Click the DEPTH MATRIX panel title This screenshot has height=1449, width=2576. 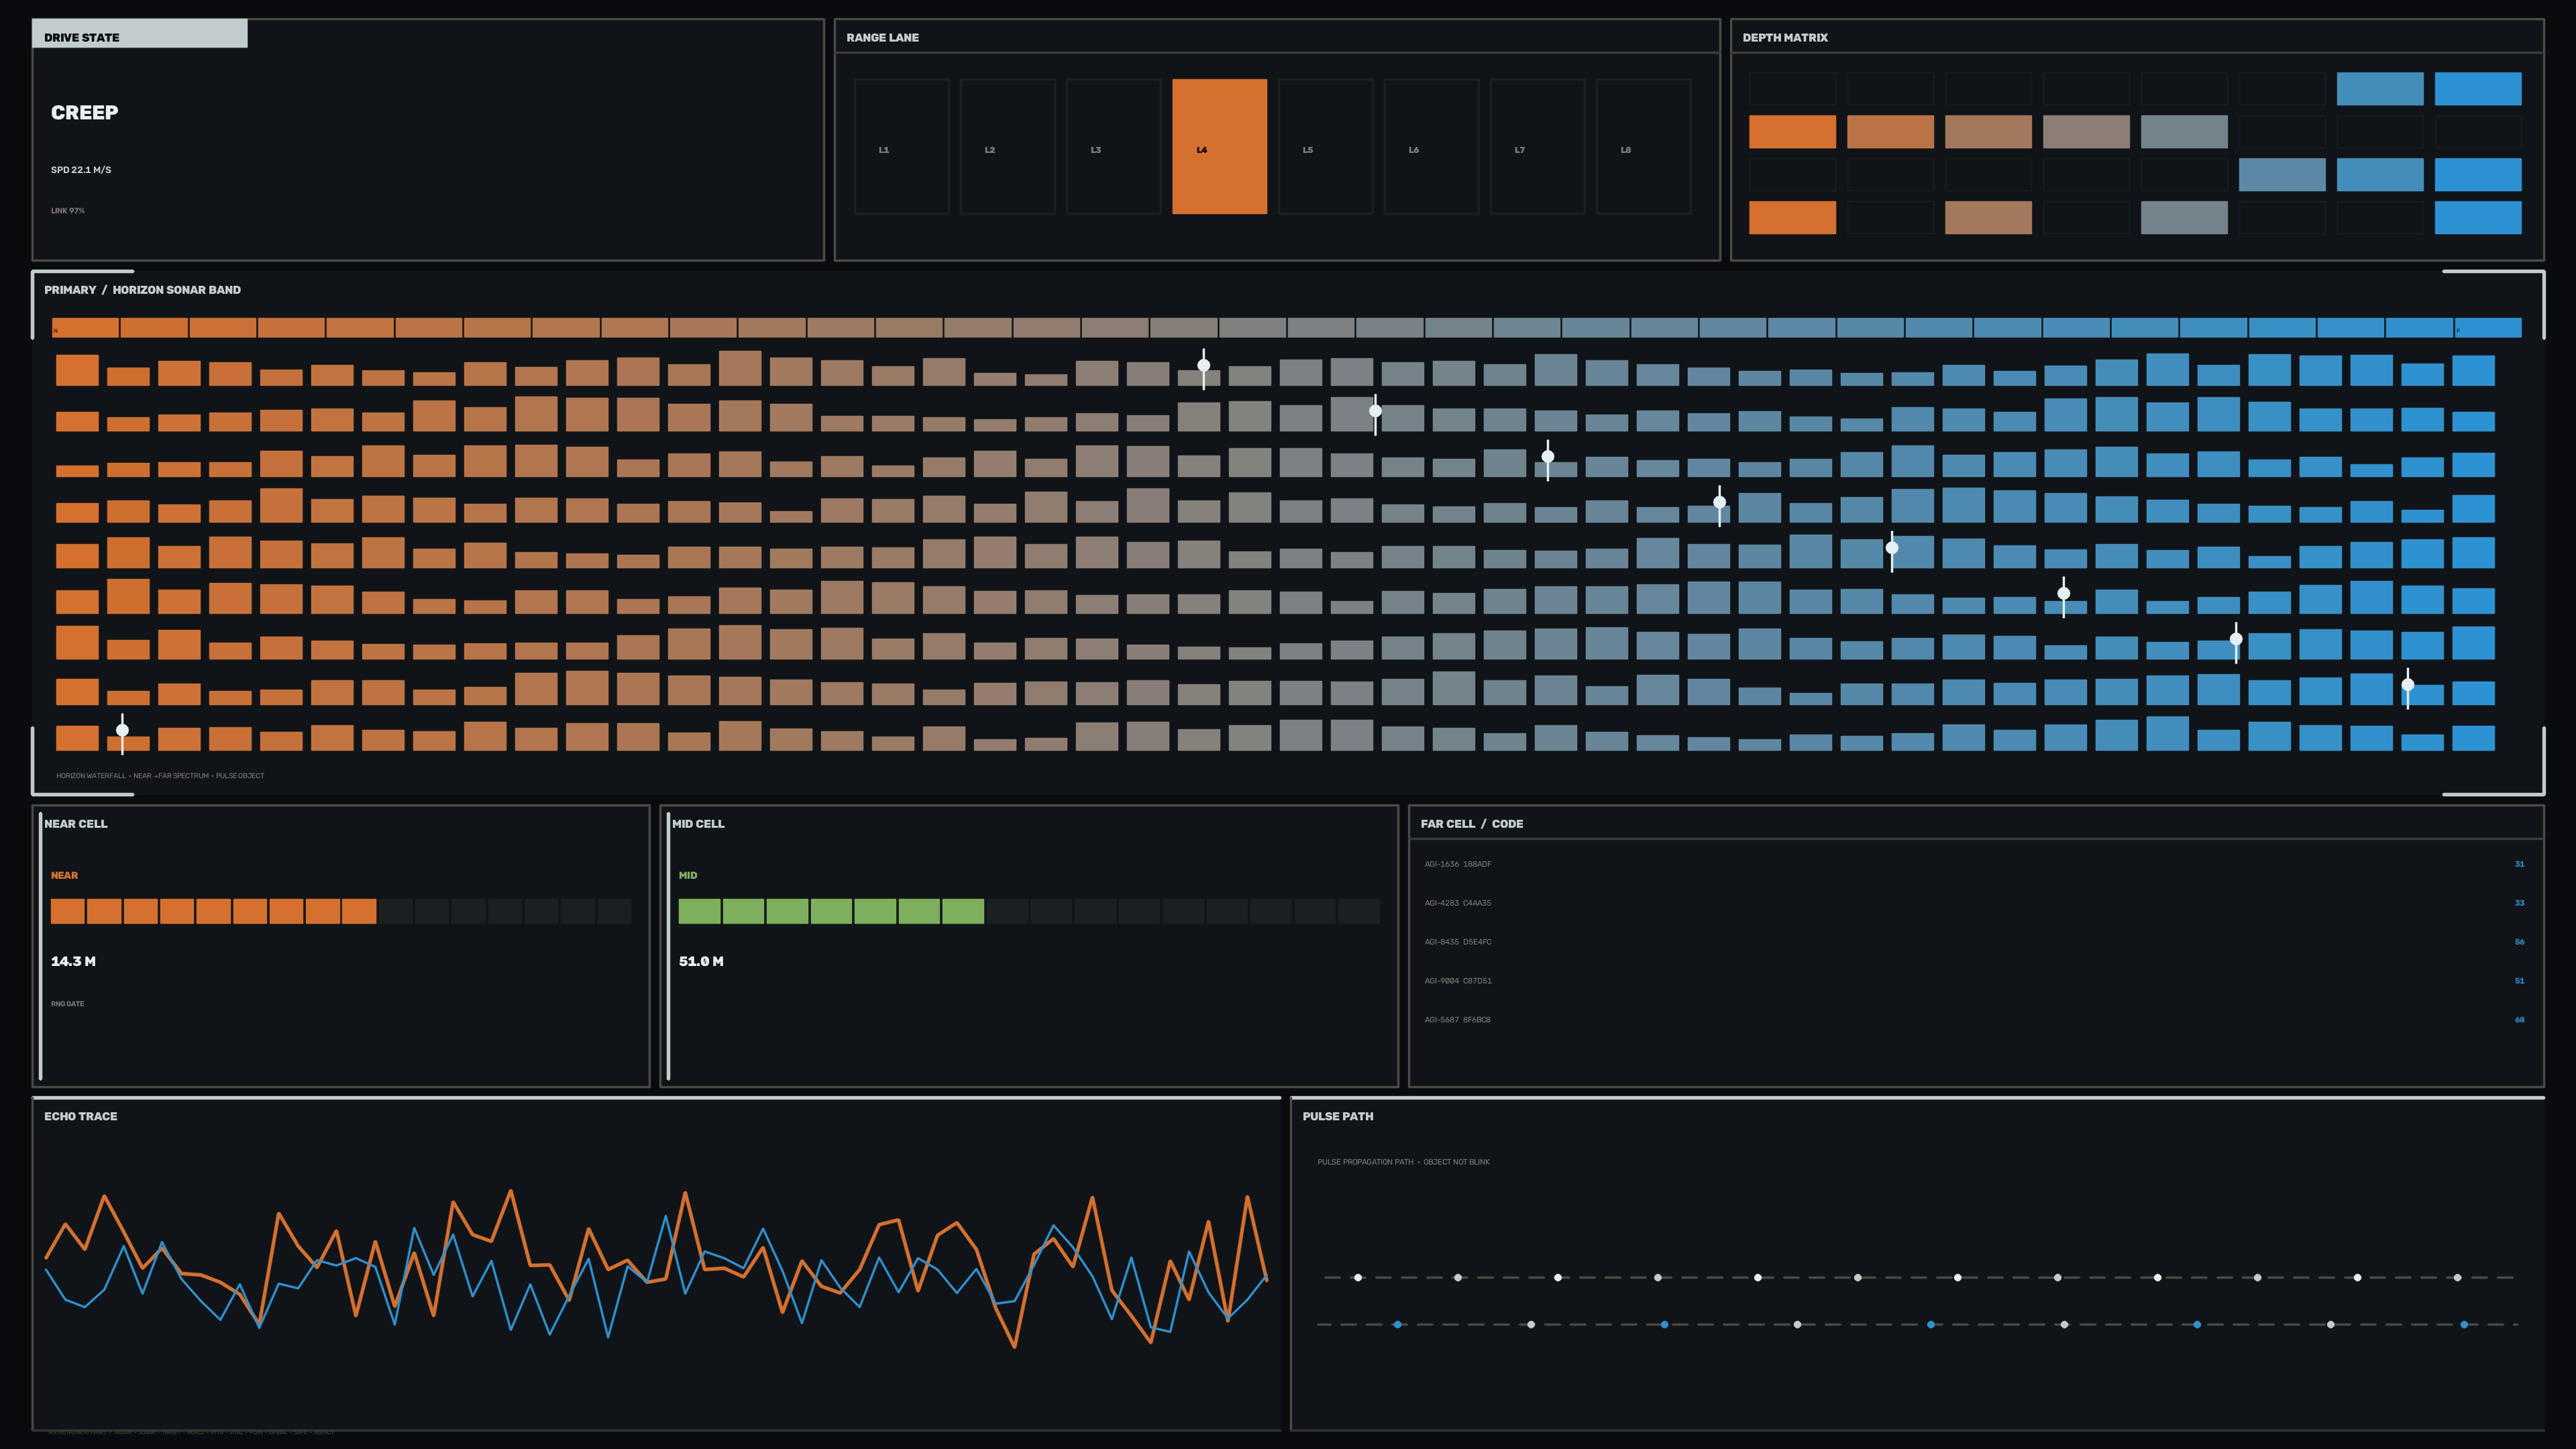click(x=1785, y=38)
